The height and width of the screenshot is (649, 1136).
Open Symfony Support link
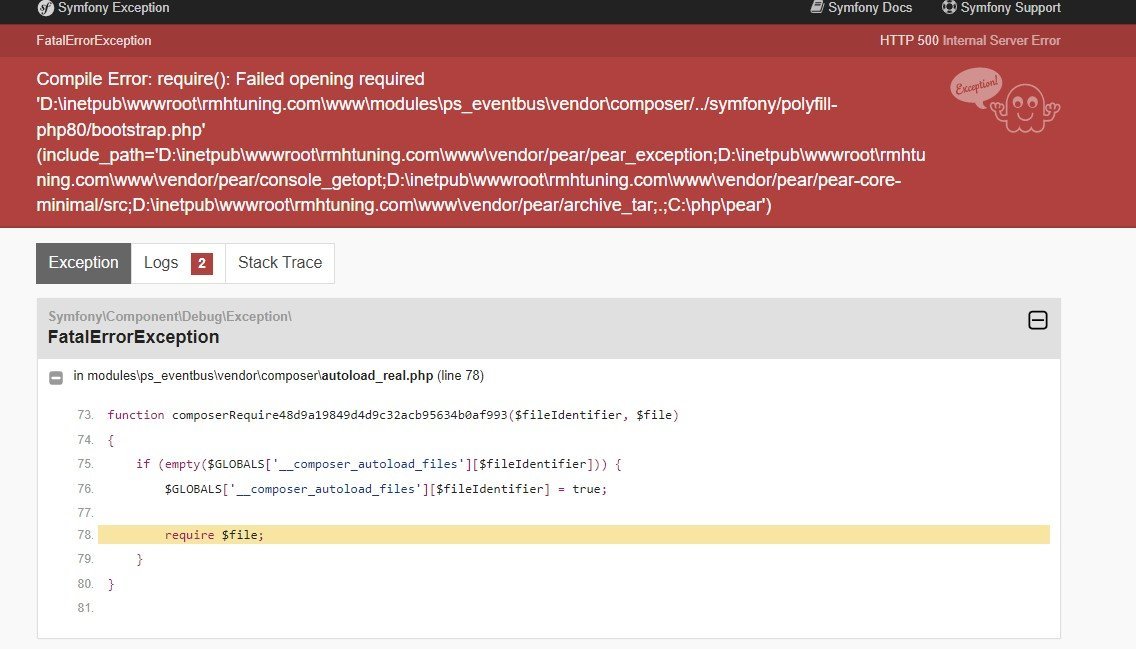pos(1001,8)
